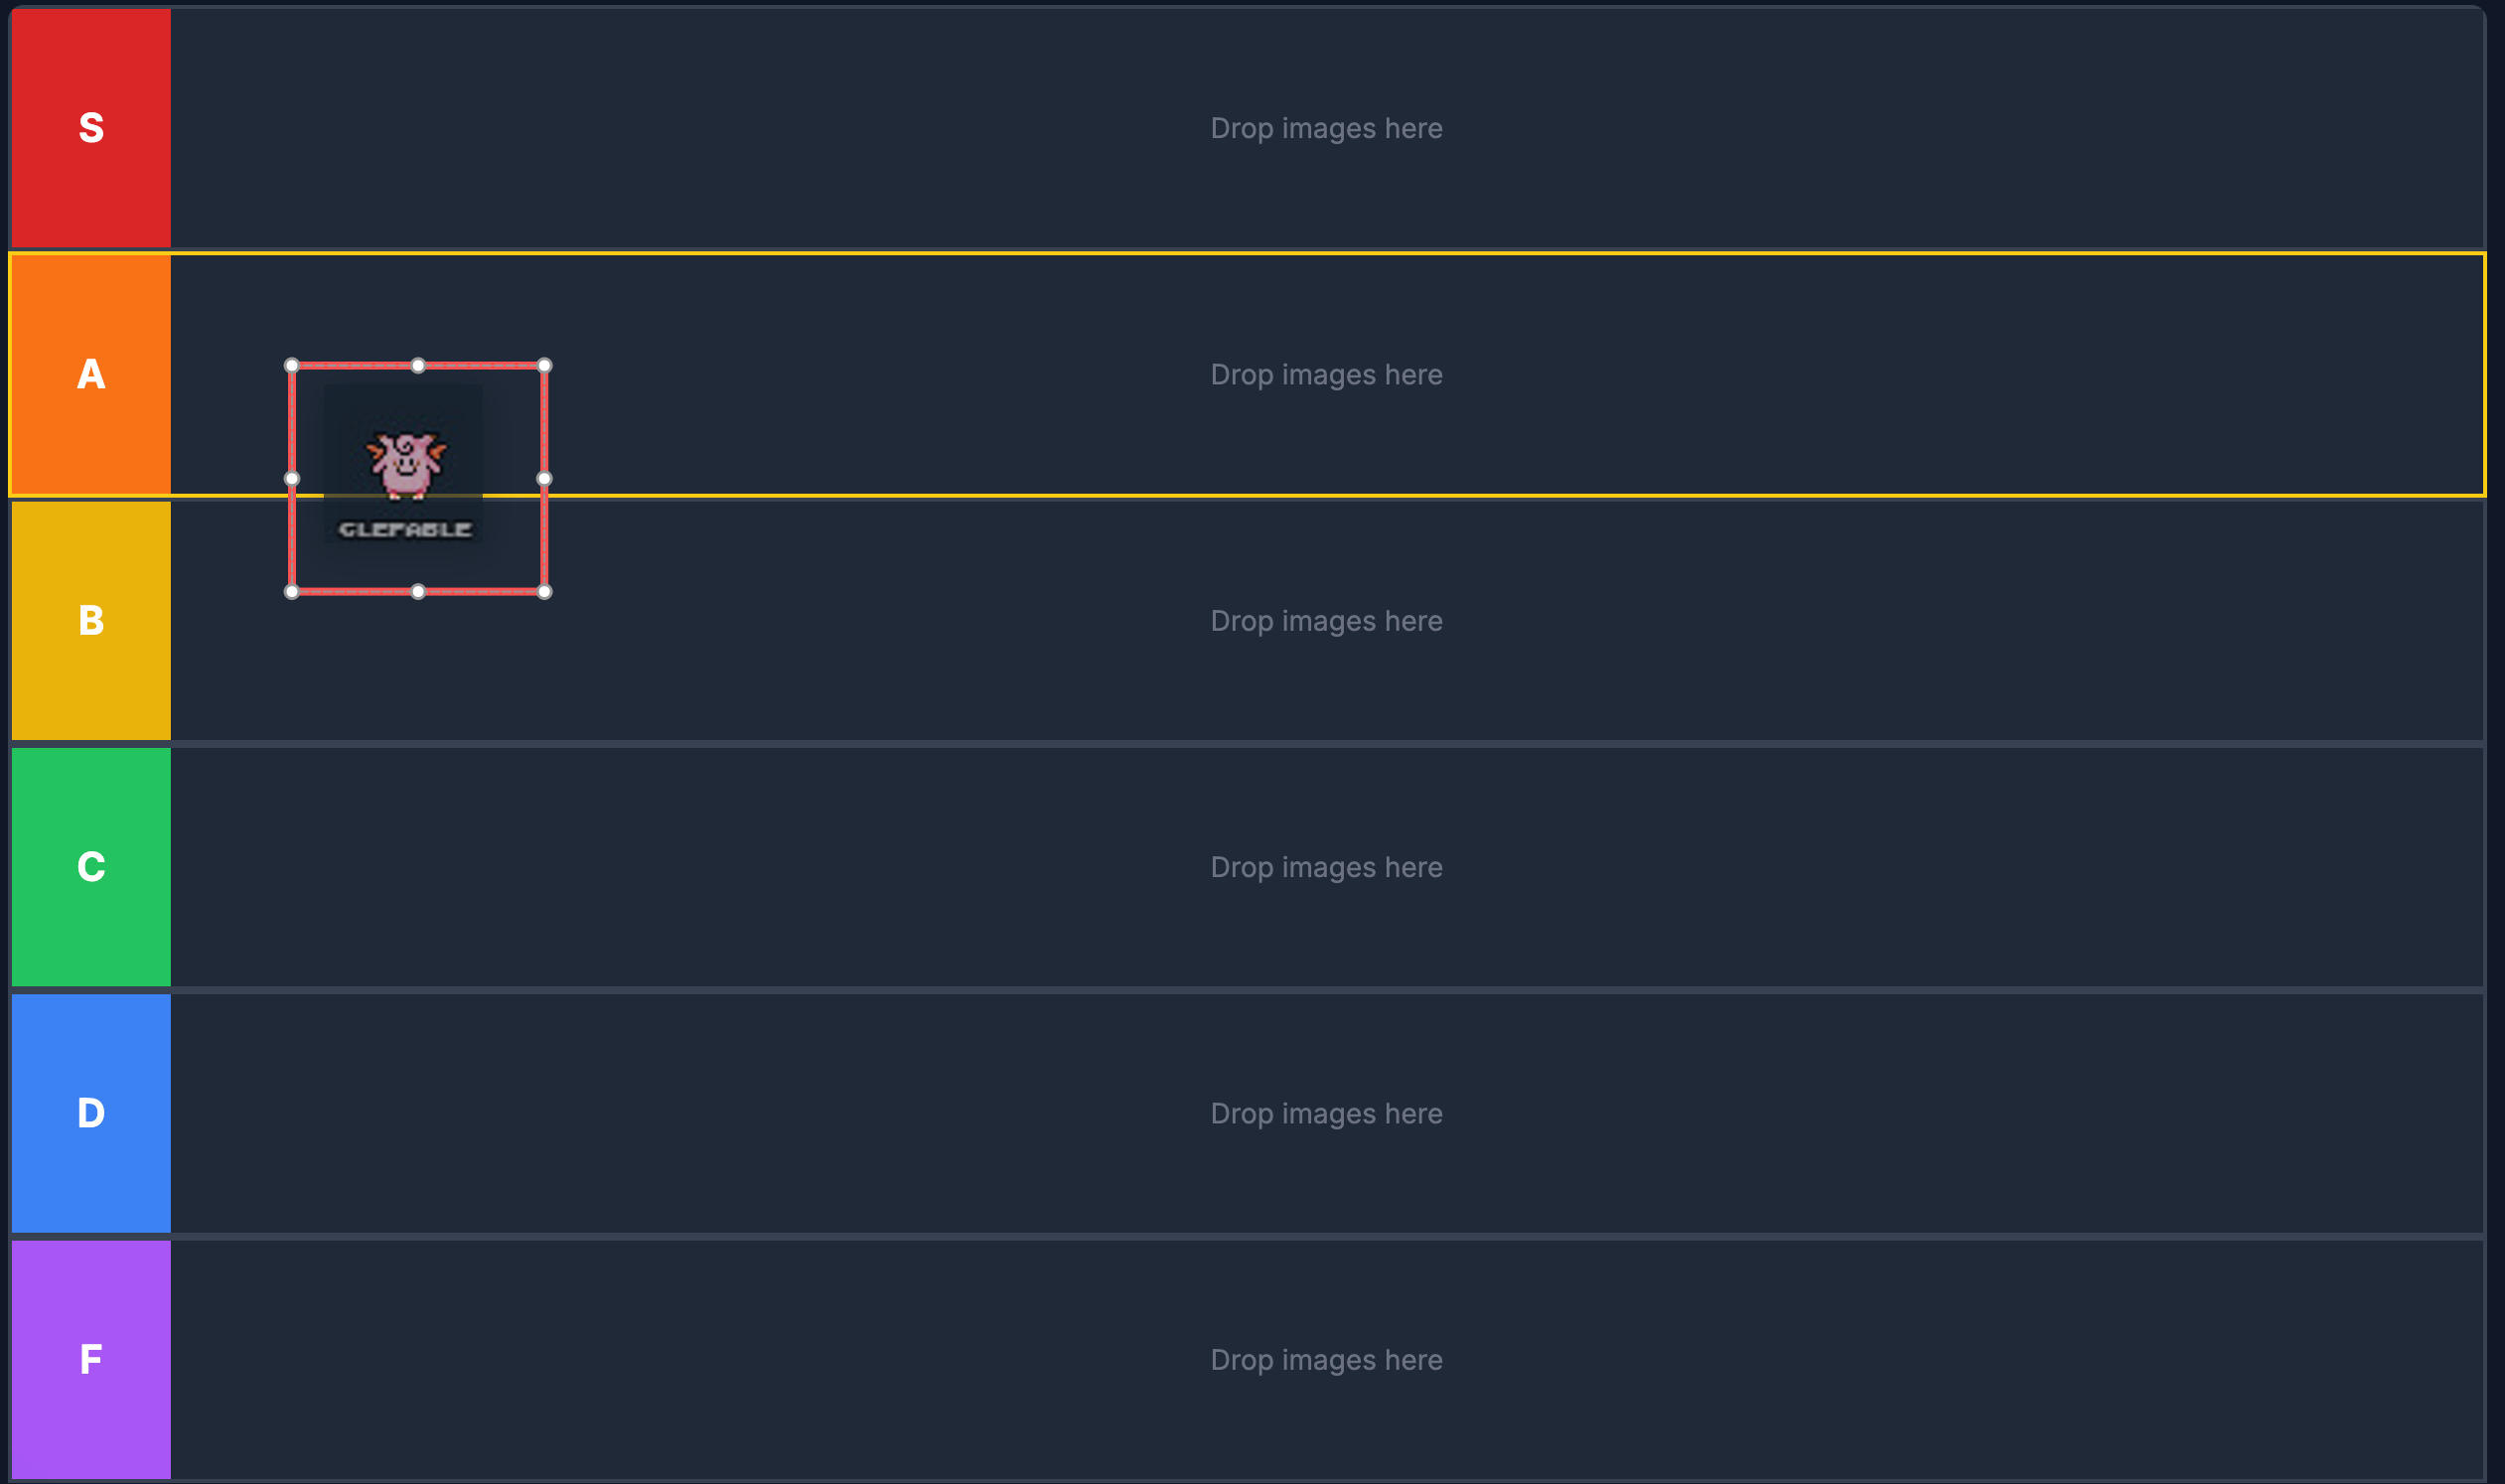Click the top-right resize handle of selection

(x=545, y=366)
